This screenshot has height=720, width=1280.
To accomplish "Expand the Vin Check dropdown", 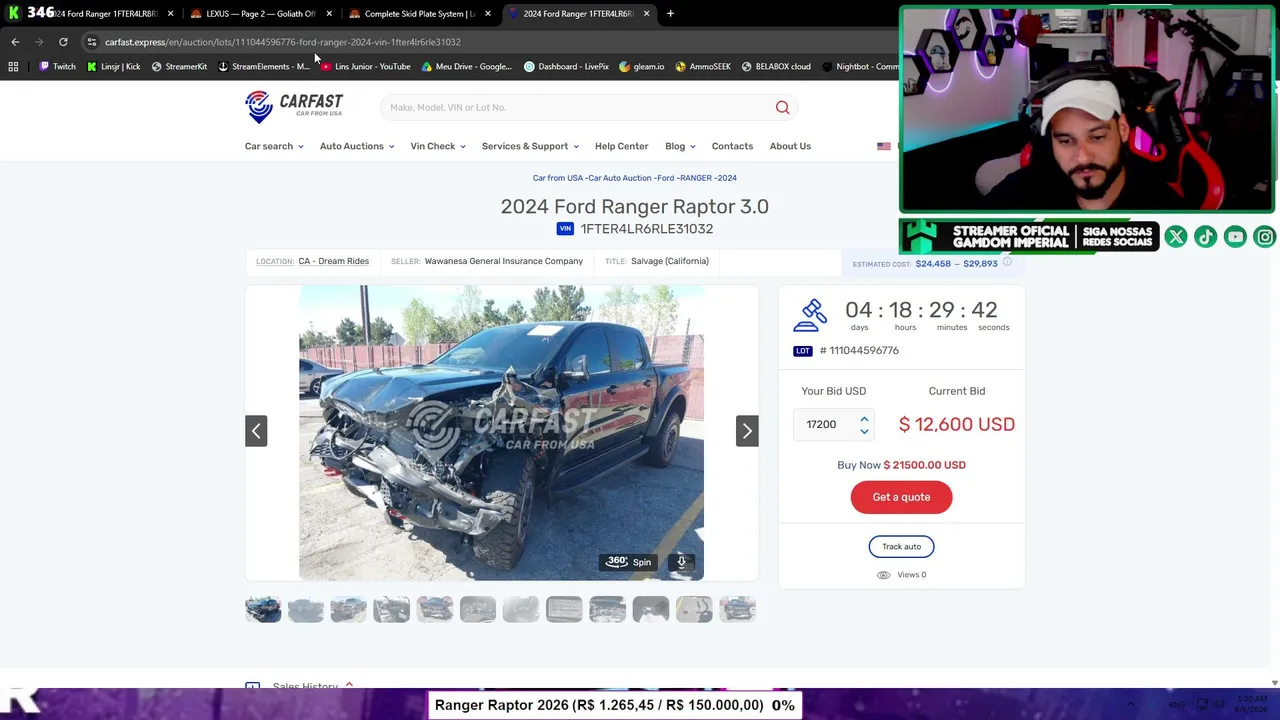I will click(438, 146).
